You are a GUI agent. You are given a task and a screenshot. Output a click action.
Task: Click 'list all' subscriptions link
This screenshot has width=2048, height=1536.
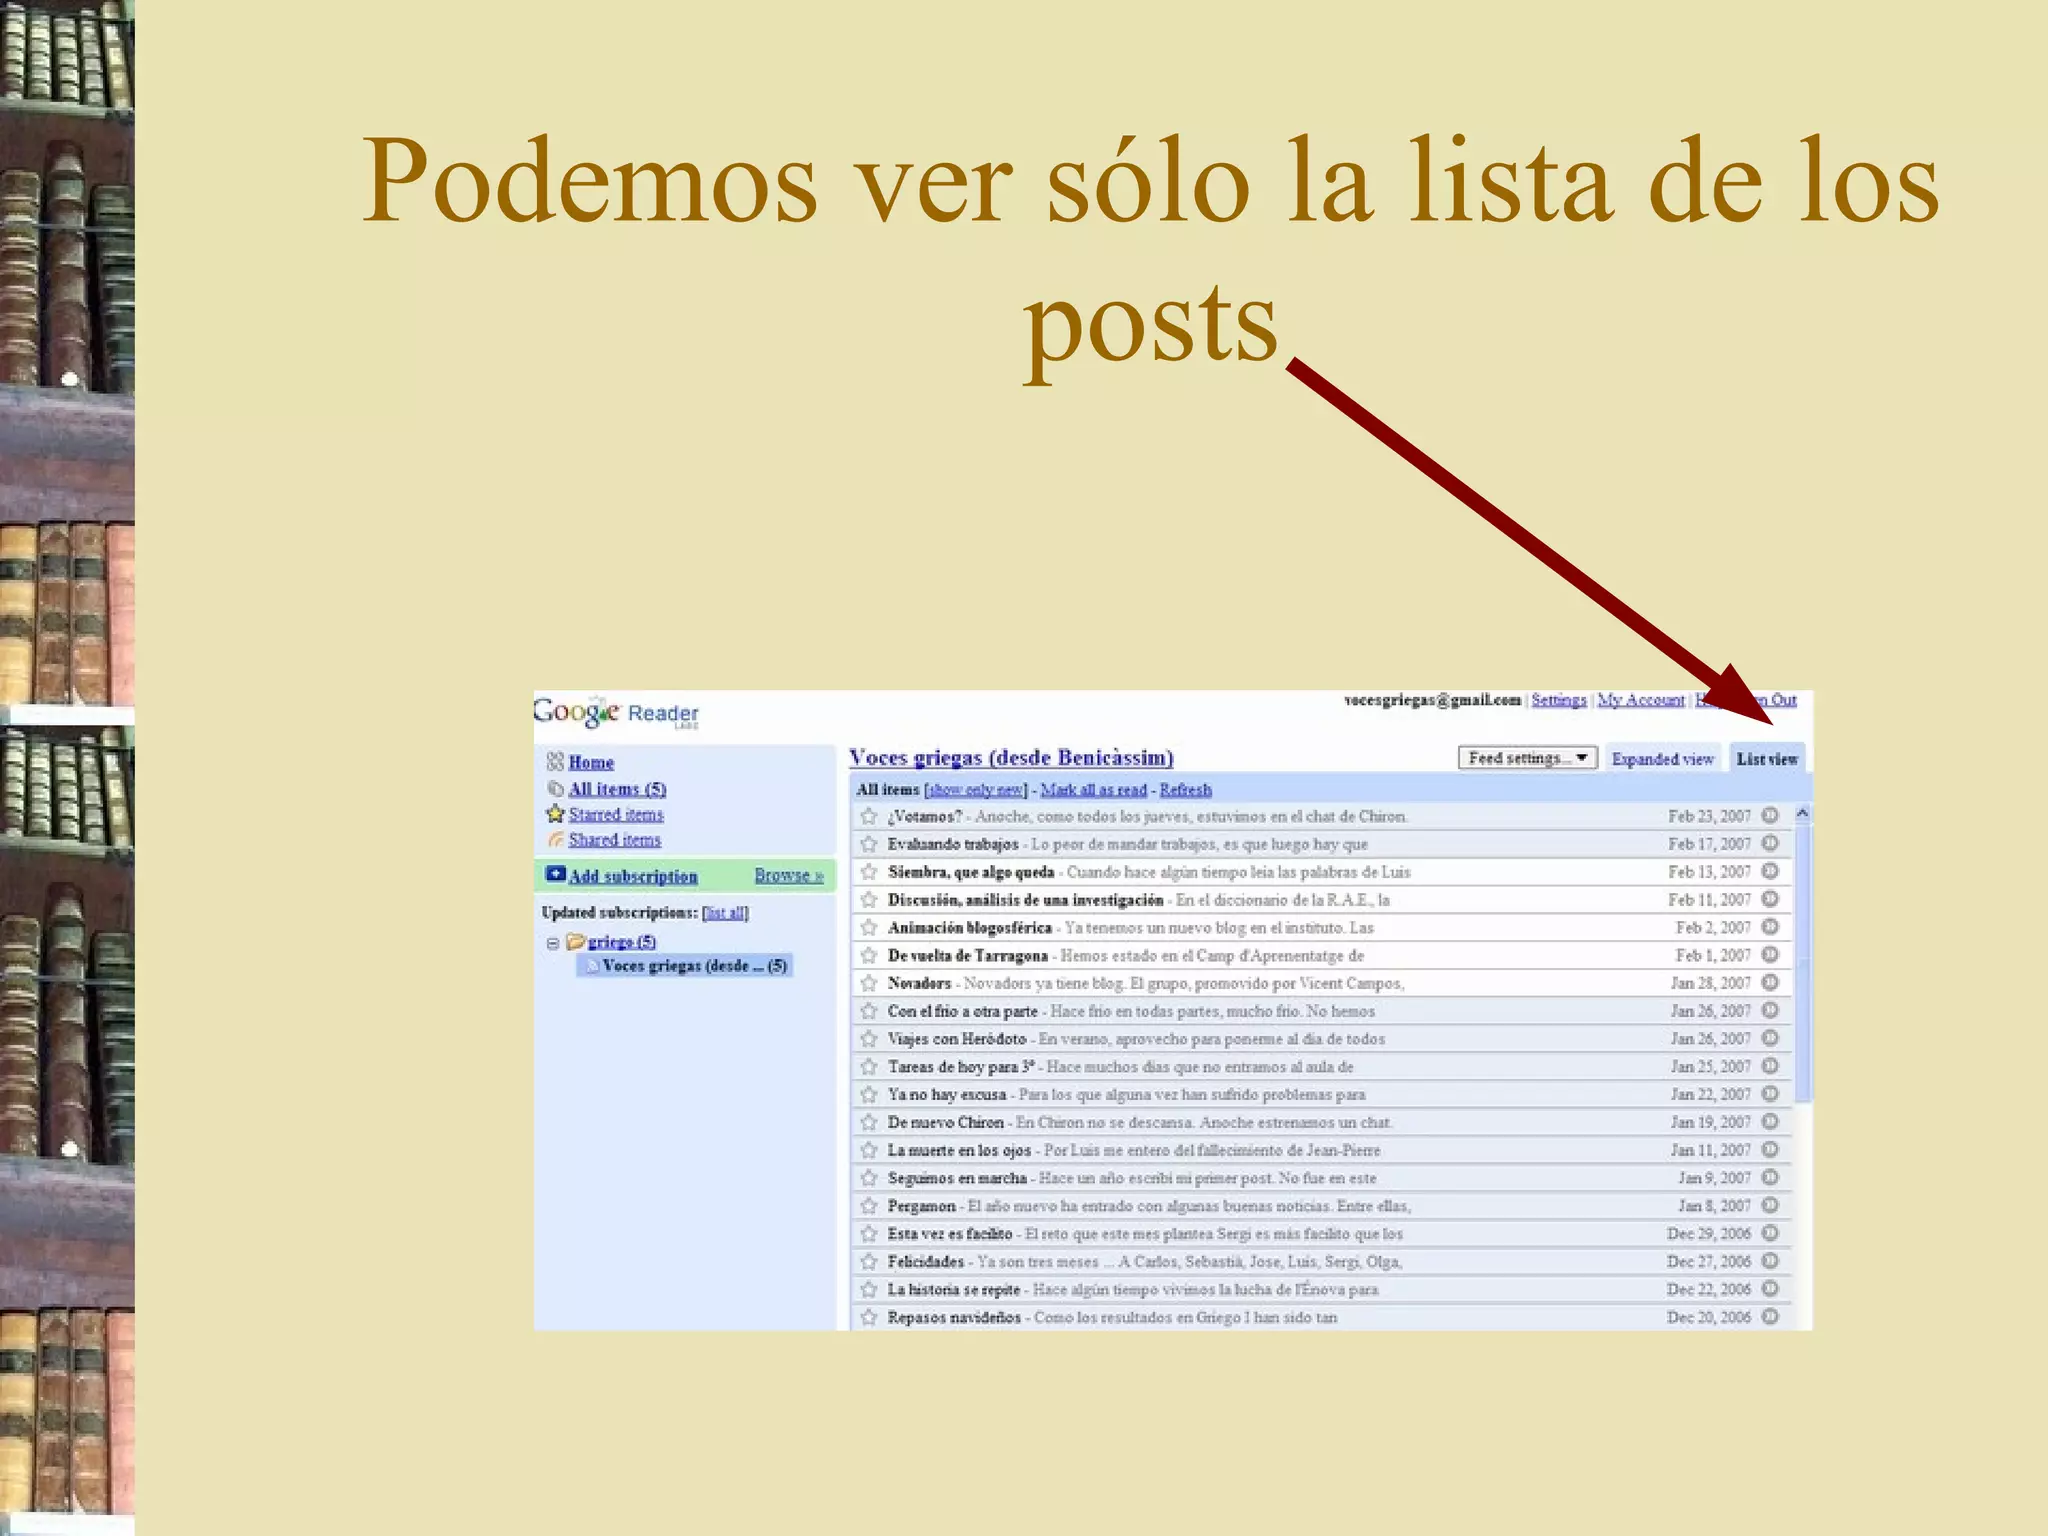pyautogui.click(x=725, y=912)
